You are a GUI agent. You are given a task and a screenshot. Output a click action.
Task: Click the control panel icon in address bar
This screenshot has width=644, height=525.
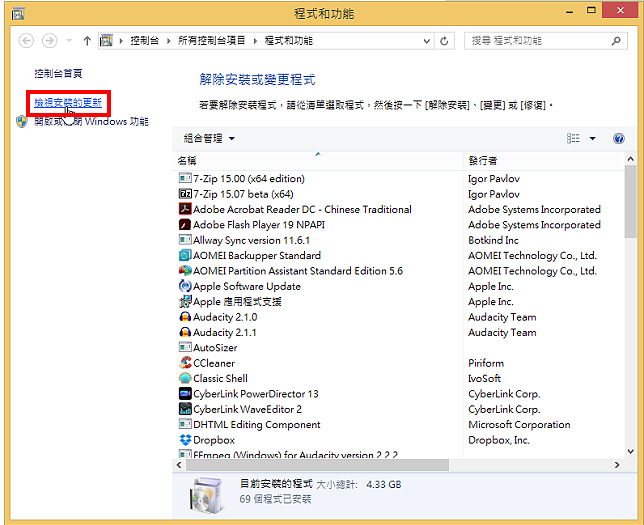click(106, 41)
